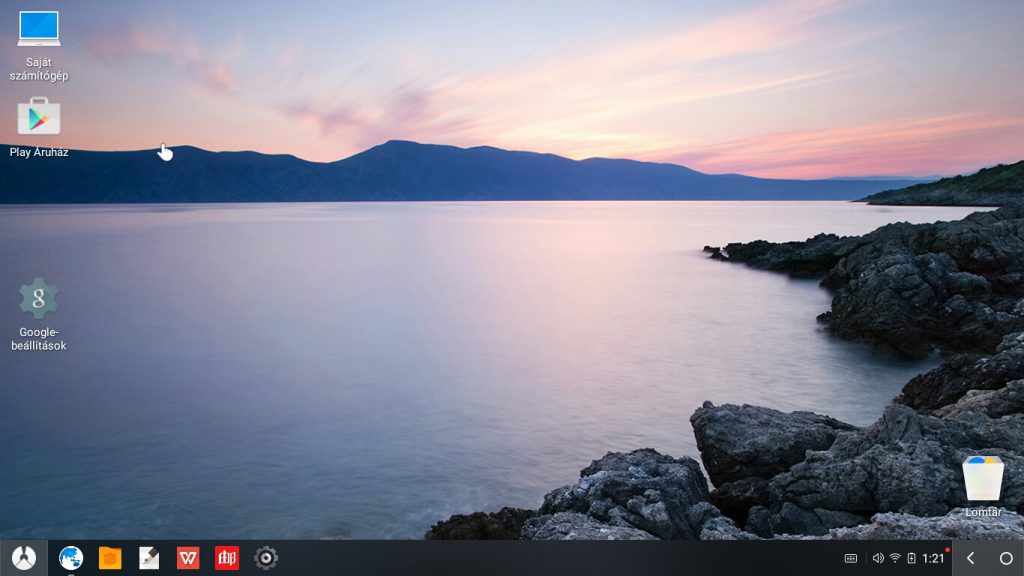Open the Wi-Fi network indicator
This screenshot has height=576, width=1024.
point(895,558)
